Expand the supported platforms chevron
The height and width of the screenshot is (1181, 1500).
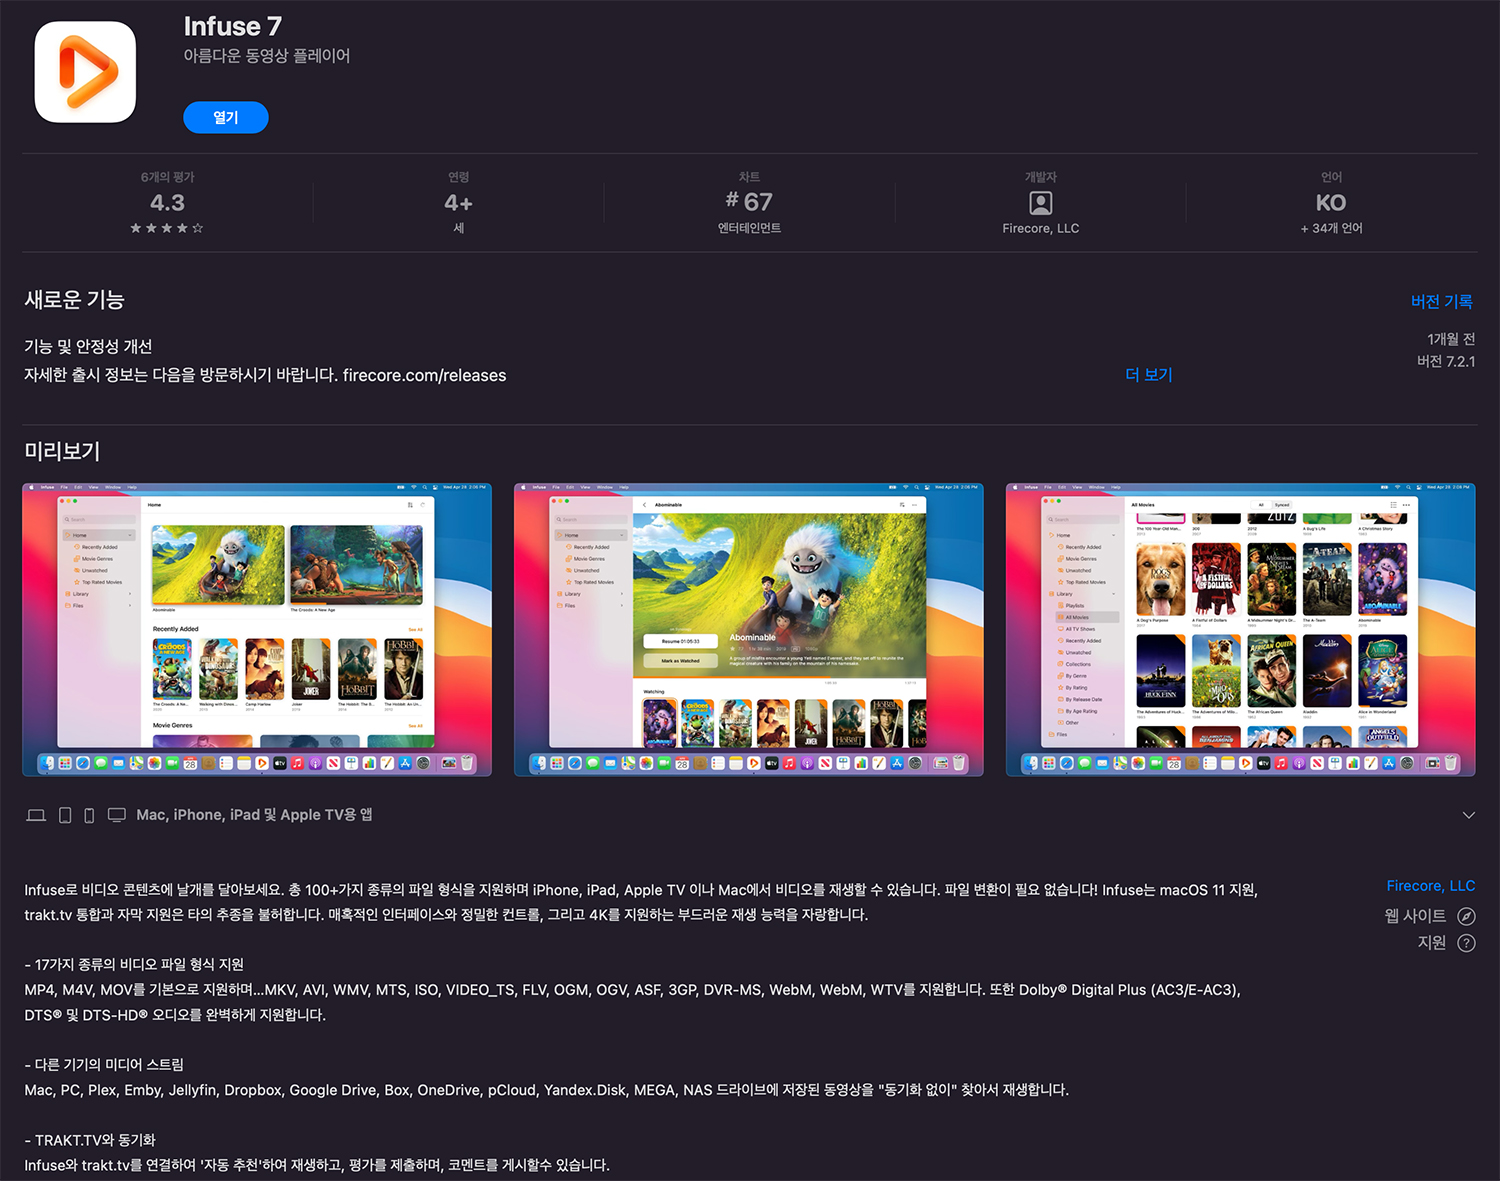coord(1468,815)
